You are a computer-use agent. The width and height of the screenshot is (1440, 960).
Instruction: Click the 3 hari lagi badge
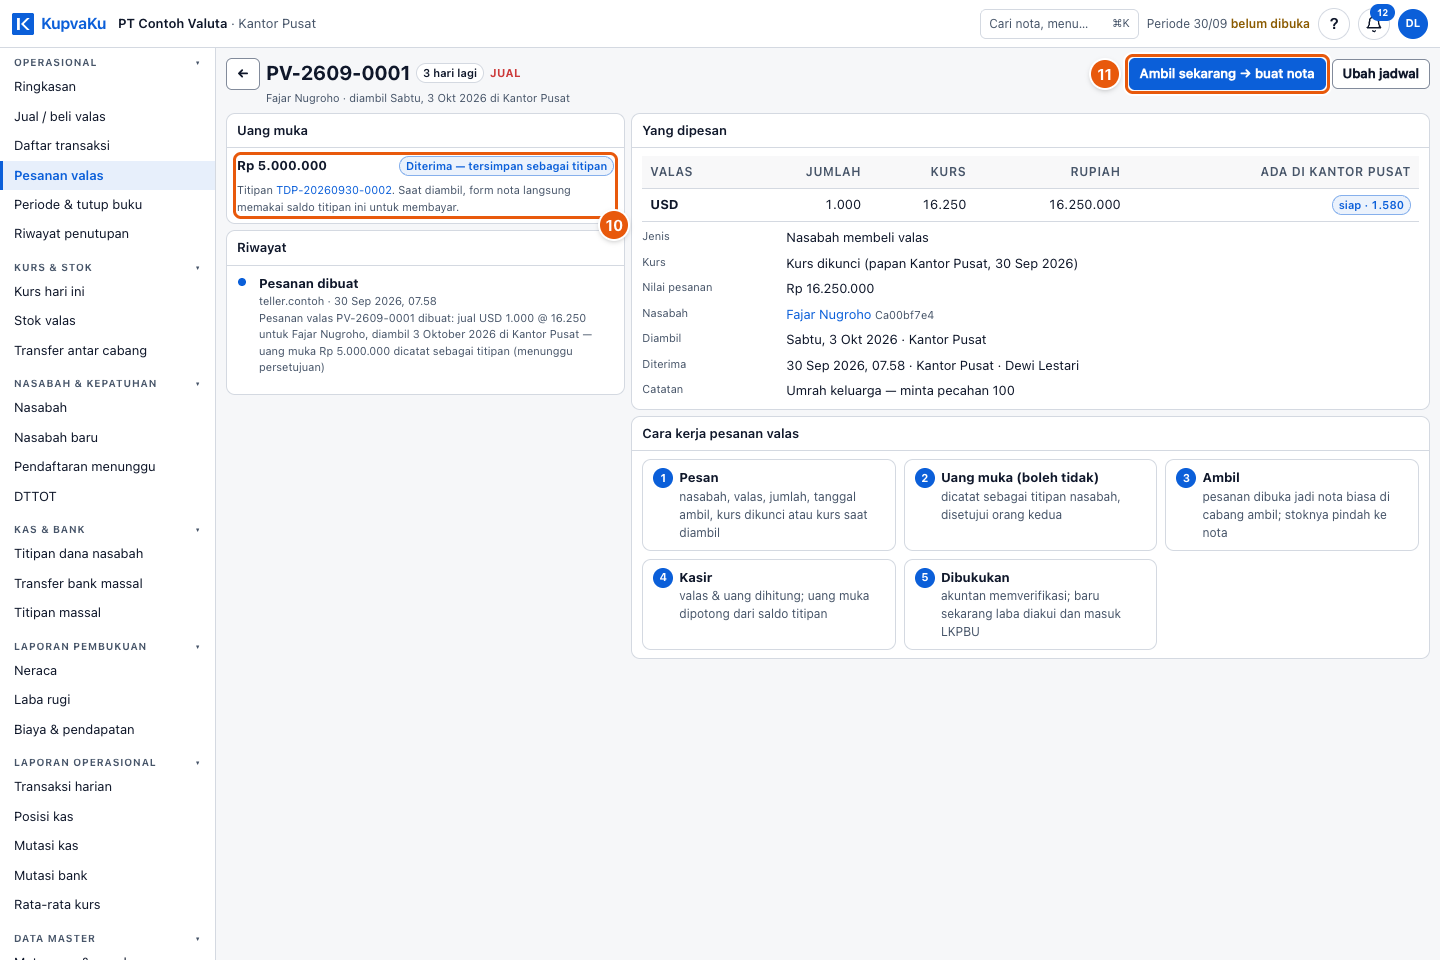[x=450, y=73]
